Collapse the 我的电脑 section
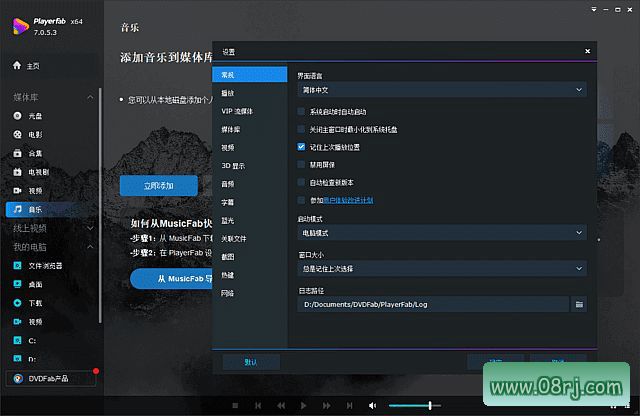Image resolution: width=640 pixels, height=416 pixels. click(90, 247)
